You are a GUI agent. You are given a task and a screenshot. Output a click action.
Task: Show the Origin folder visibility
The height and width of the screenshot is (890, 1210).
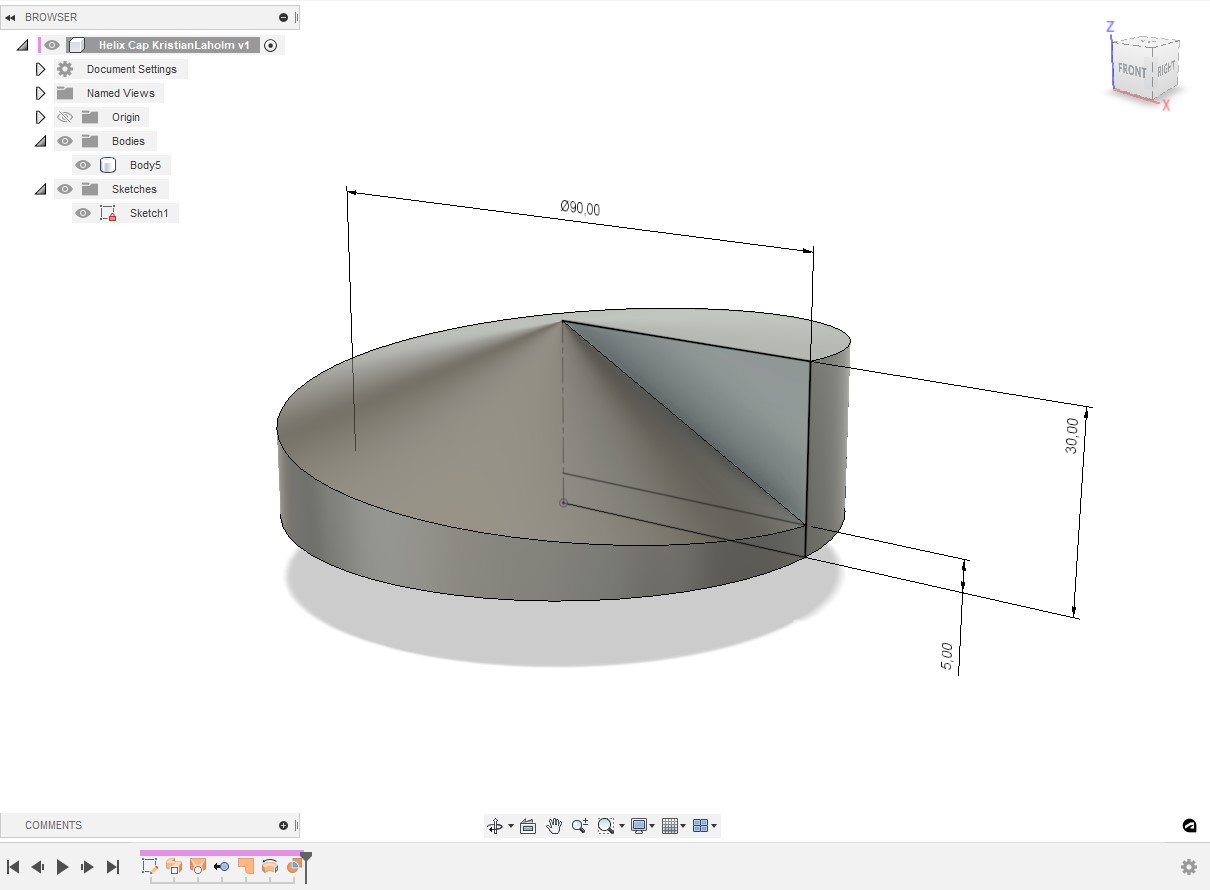(x=65, y=116)
